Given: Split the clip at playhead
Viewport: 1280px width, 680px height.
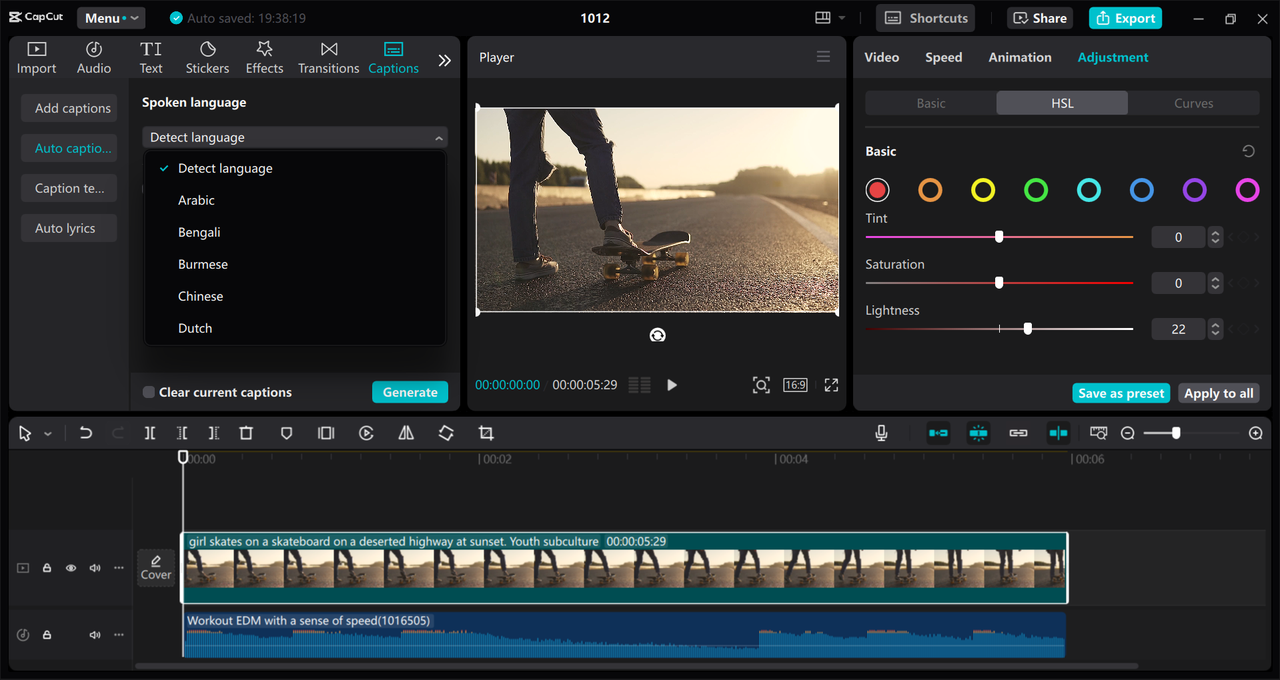Looking at the screenshot, I should tap(149, 433).
